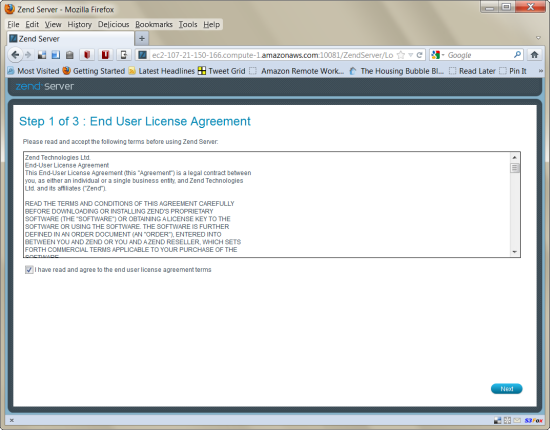The width and height of the screenshot is (550, 430).
Task: Click the license text scrollbar down arrow
Action: pyautogui.click(x=515, y=252)
